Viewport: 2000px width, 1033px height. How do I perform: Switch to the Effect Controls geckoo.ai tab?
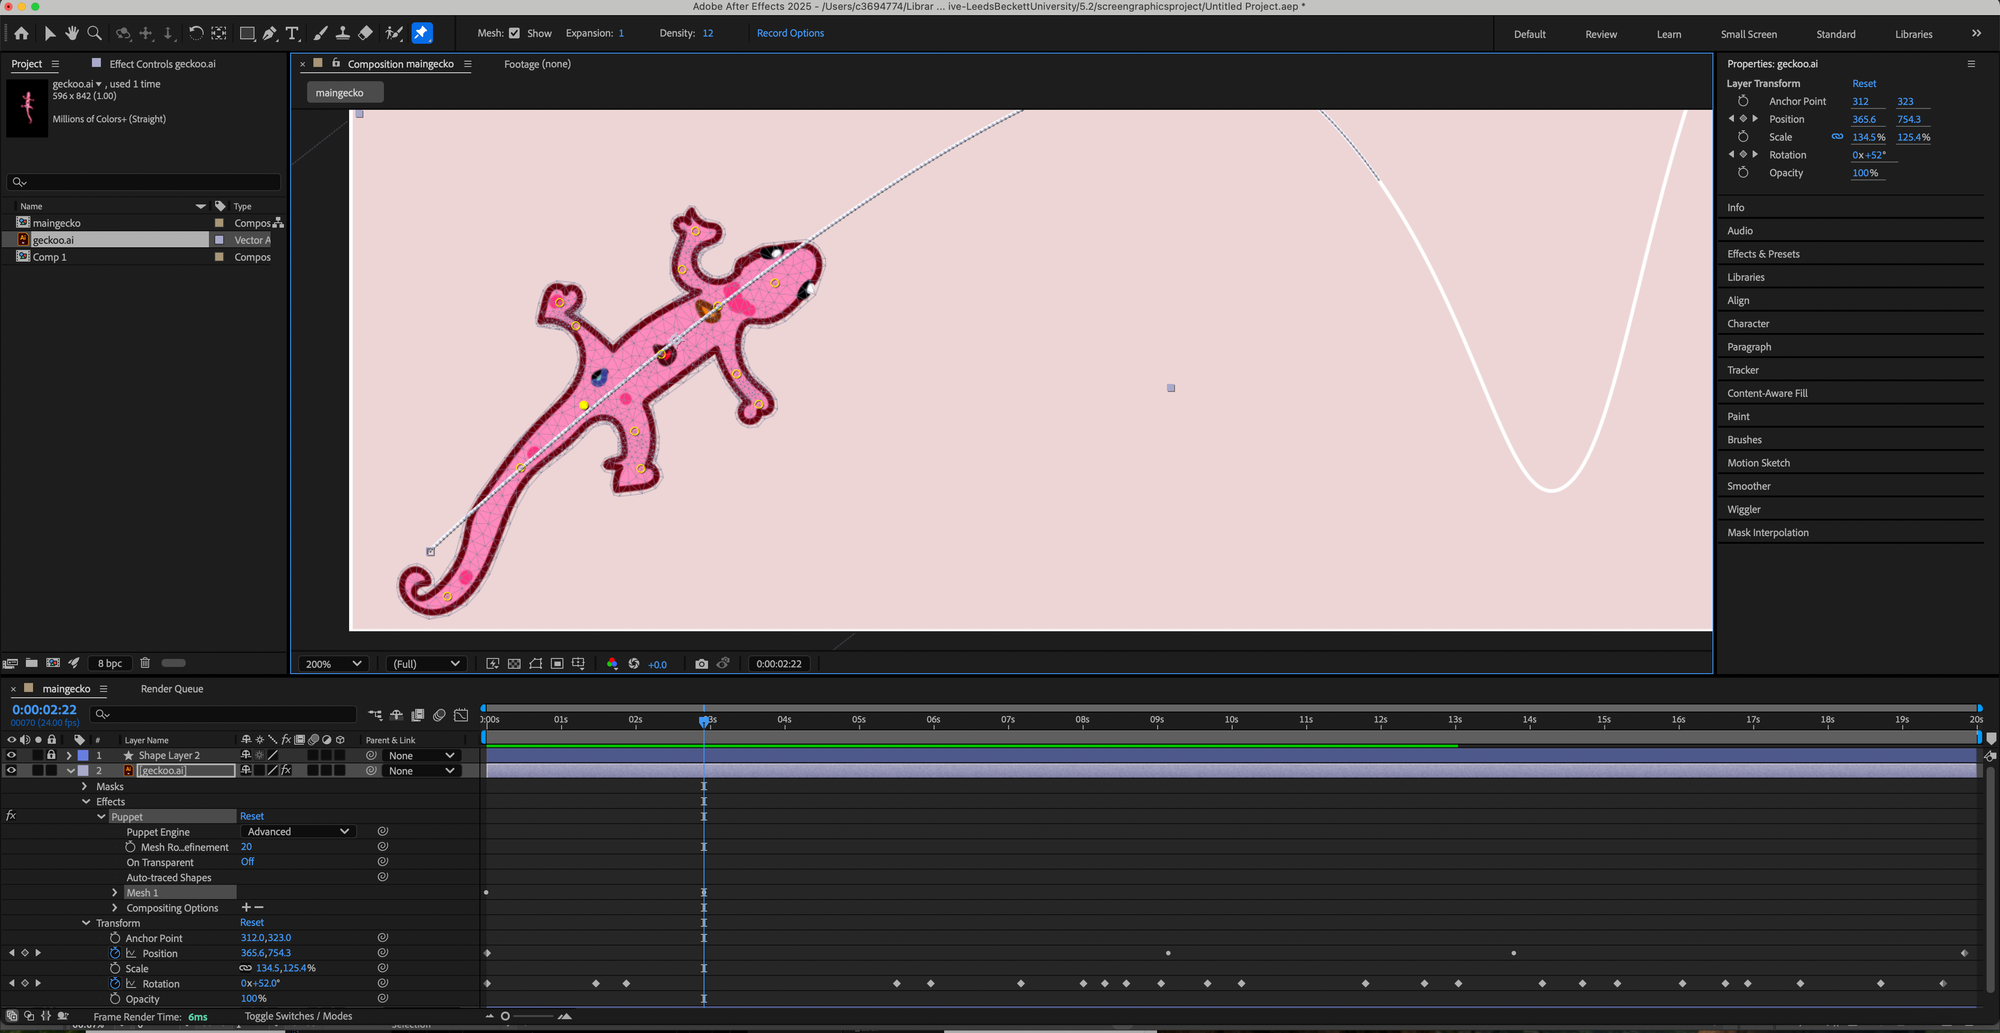[x=161, y=64]
